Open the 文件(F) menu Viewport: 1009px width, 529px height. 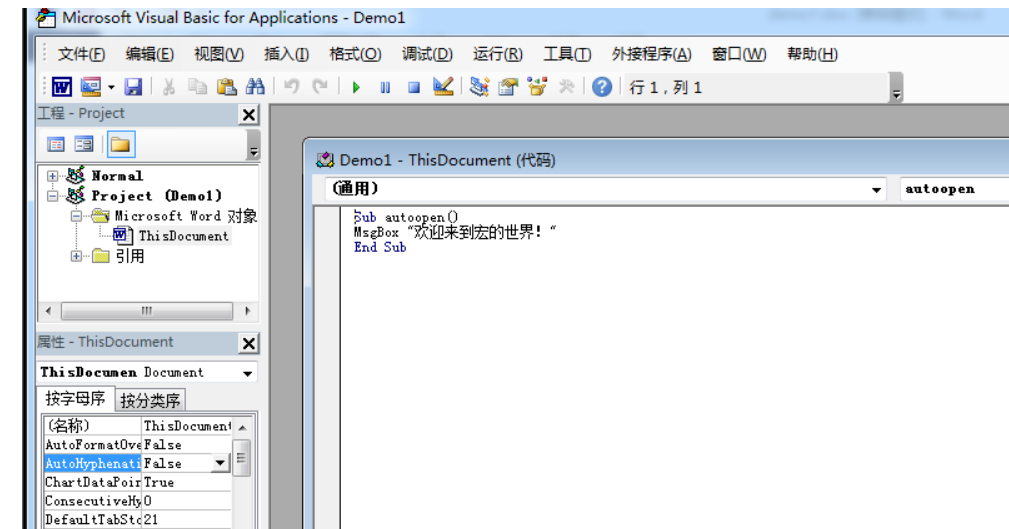point(81,54)
